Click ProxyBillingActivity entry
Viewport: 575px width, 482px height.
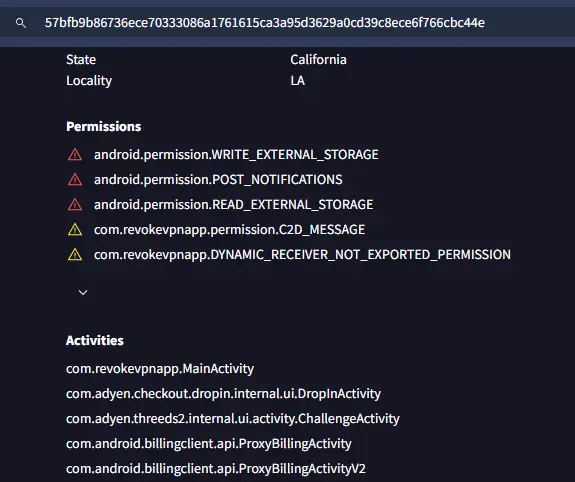coord(209,443)
